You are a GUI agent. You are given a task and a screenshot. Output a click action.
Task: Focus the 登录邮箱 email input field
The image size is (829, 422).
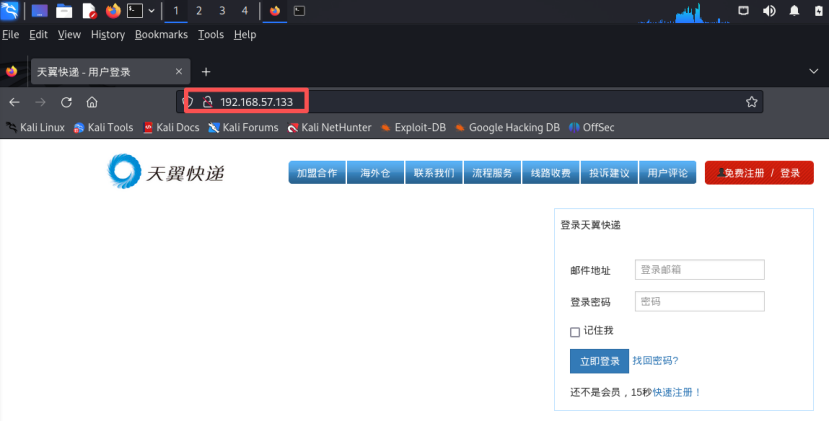coord(699,270)
